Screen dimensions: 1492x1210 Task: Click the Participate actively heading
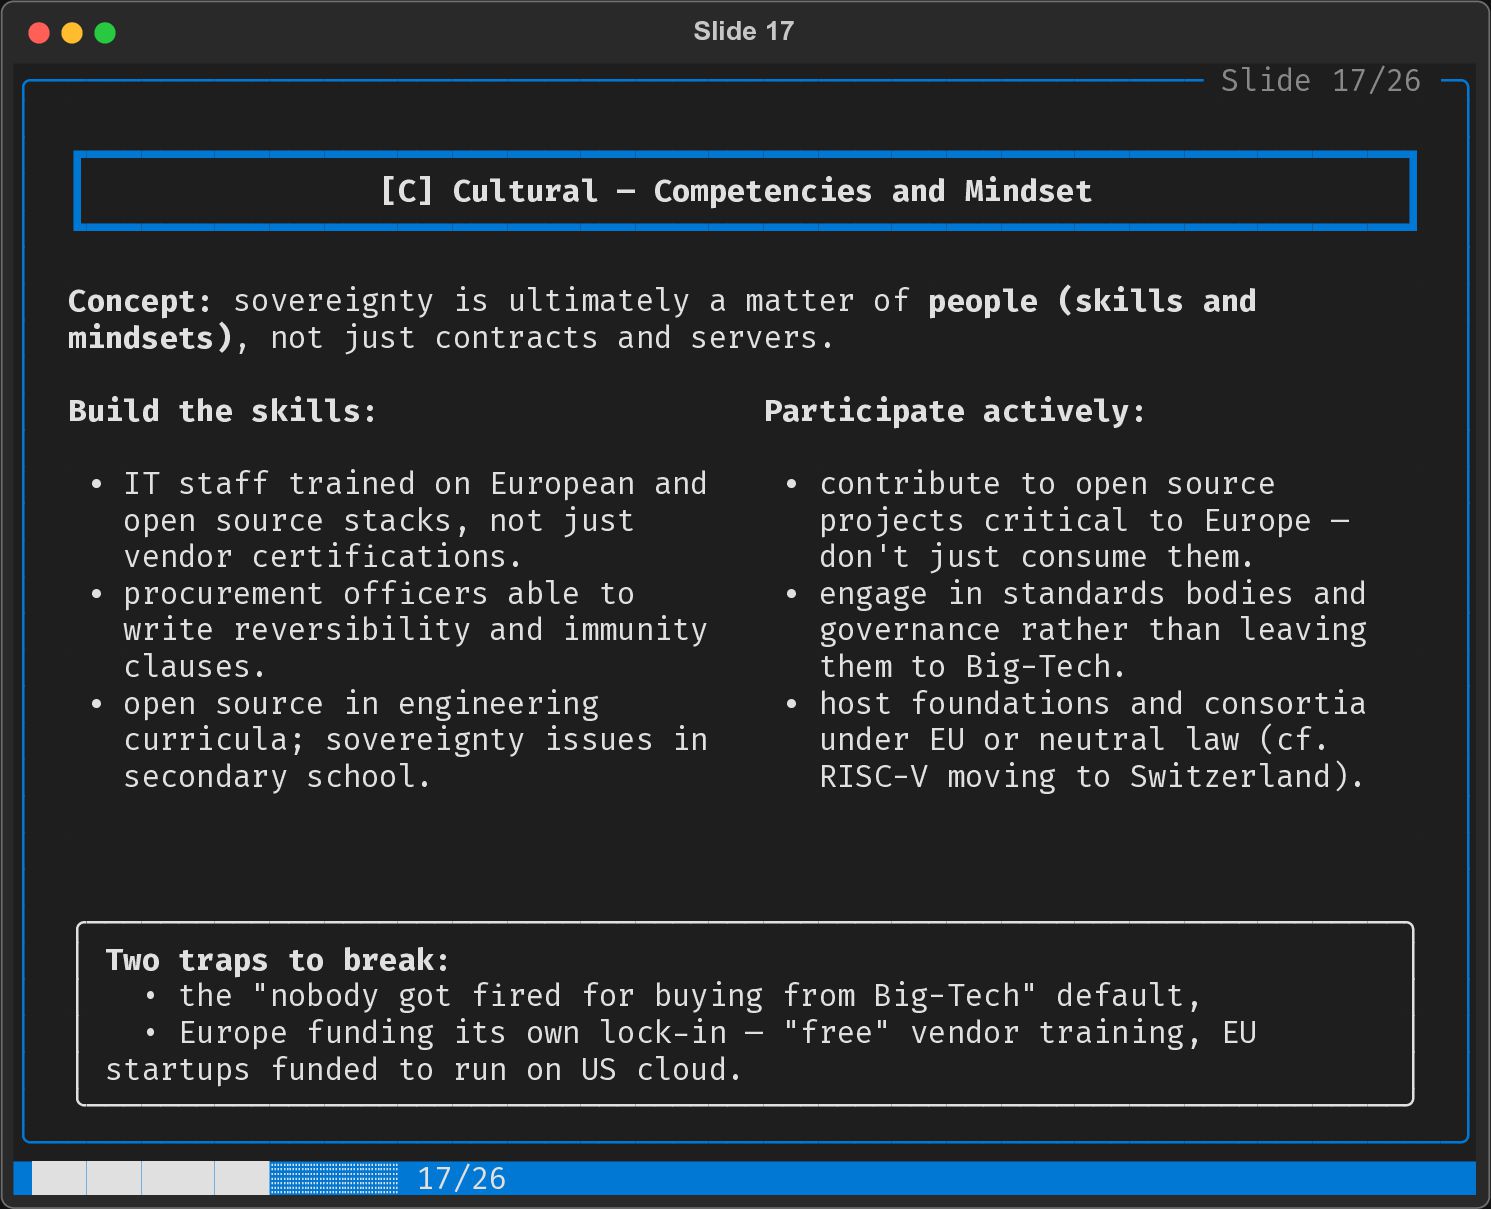click(x=954, y=411)
